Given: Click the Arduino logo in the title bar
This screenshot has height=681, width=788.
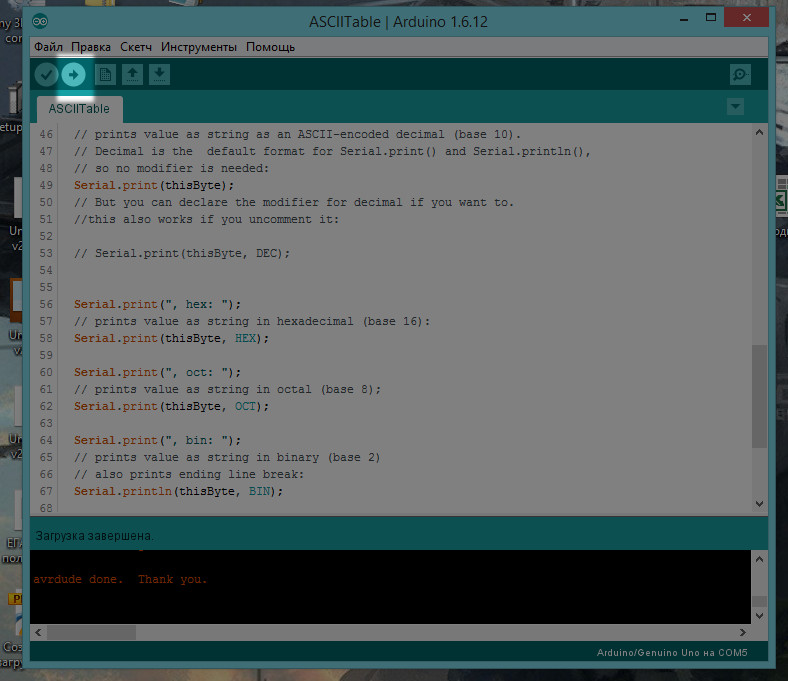Looking at the screenshot, I should click(x=40, y=21).
